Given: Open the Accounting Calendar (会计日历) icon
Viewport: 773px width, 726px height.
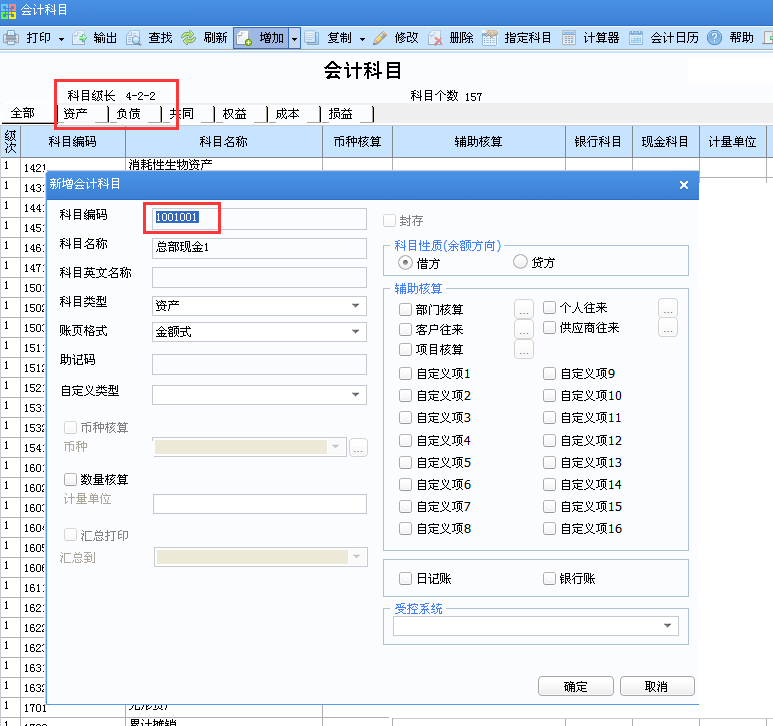Looking at the screenshot, I should coord(636,38).
